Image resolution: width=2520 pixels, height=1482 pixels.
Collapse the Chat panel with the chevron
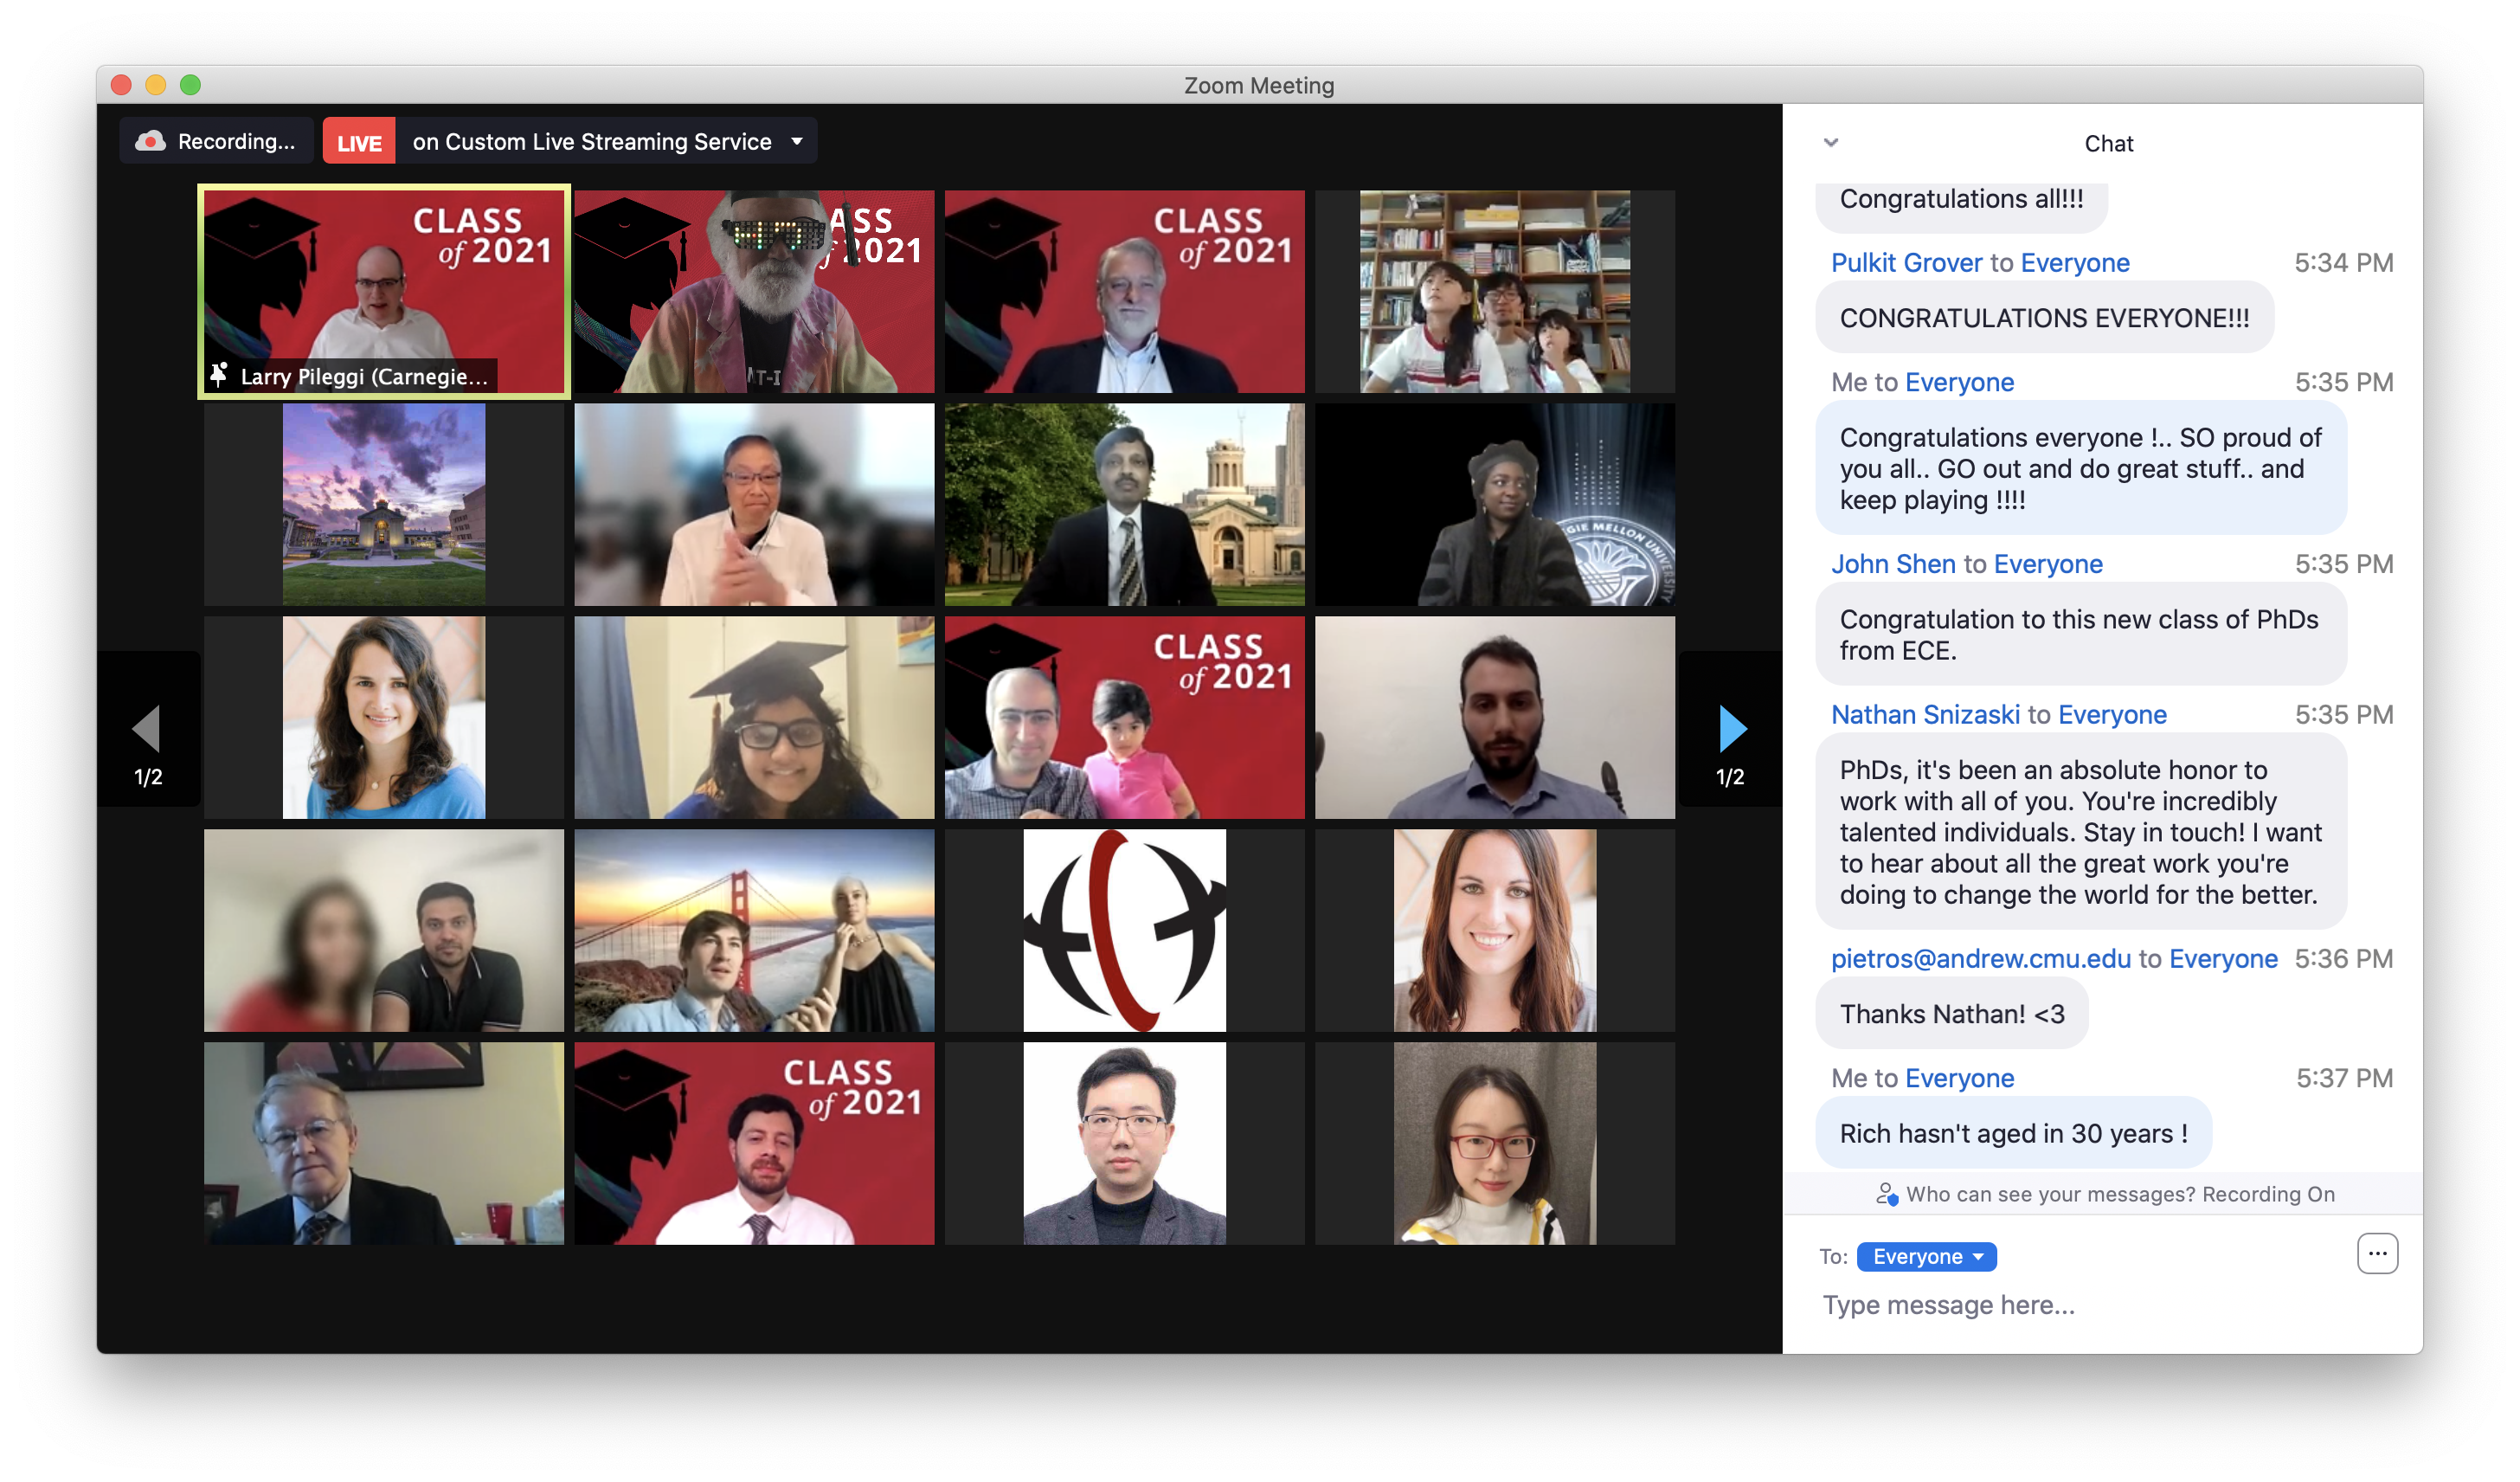1830,142
